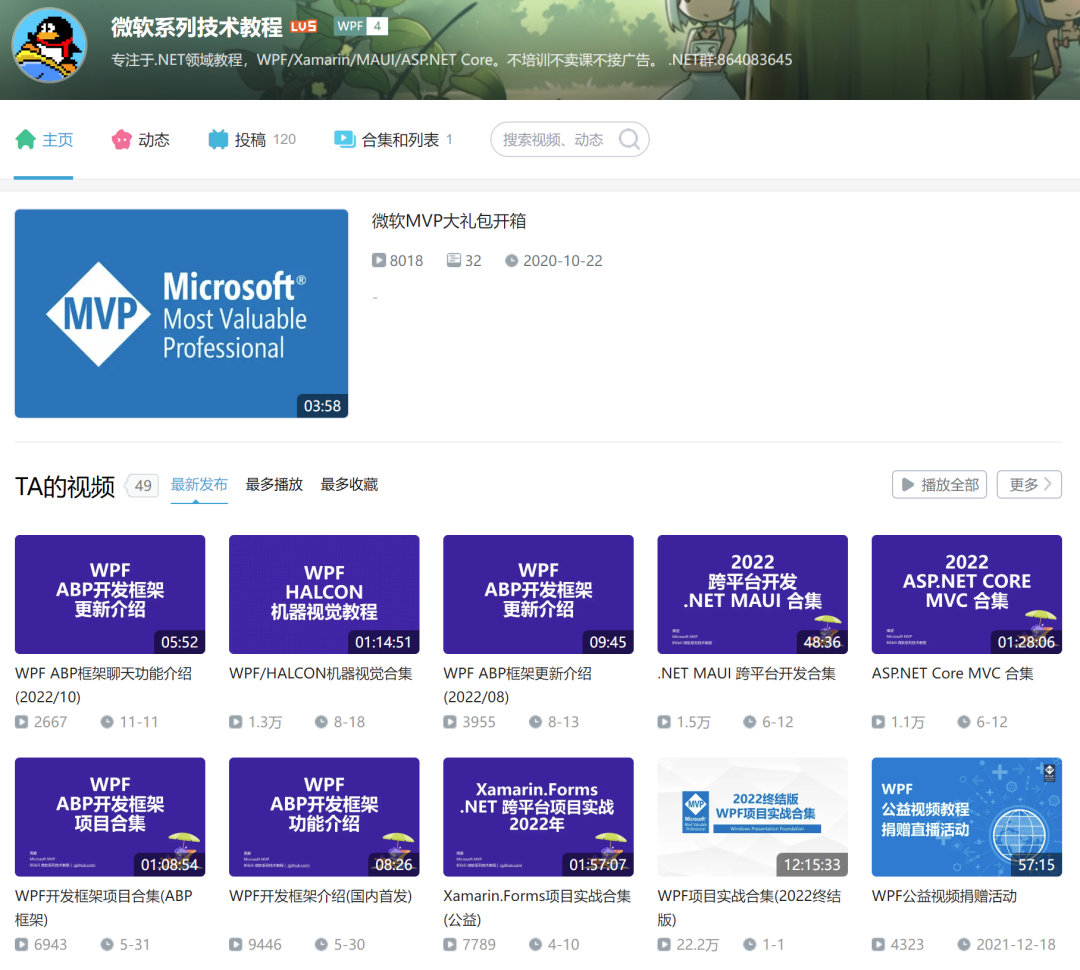Click the play icon in 播放全部 button
1080x970 pixels.
pyautogui.click(x=908, y=484)
